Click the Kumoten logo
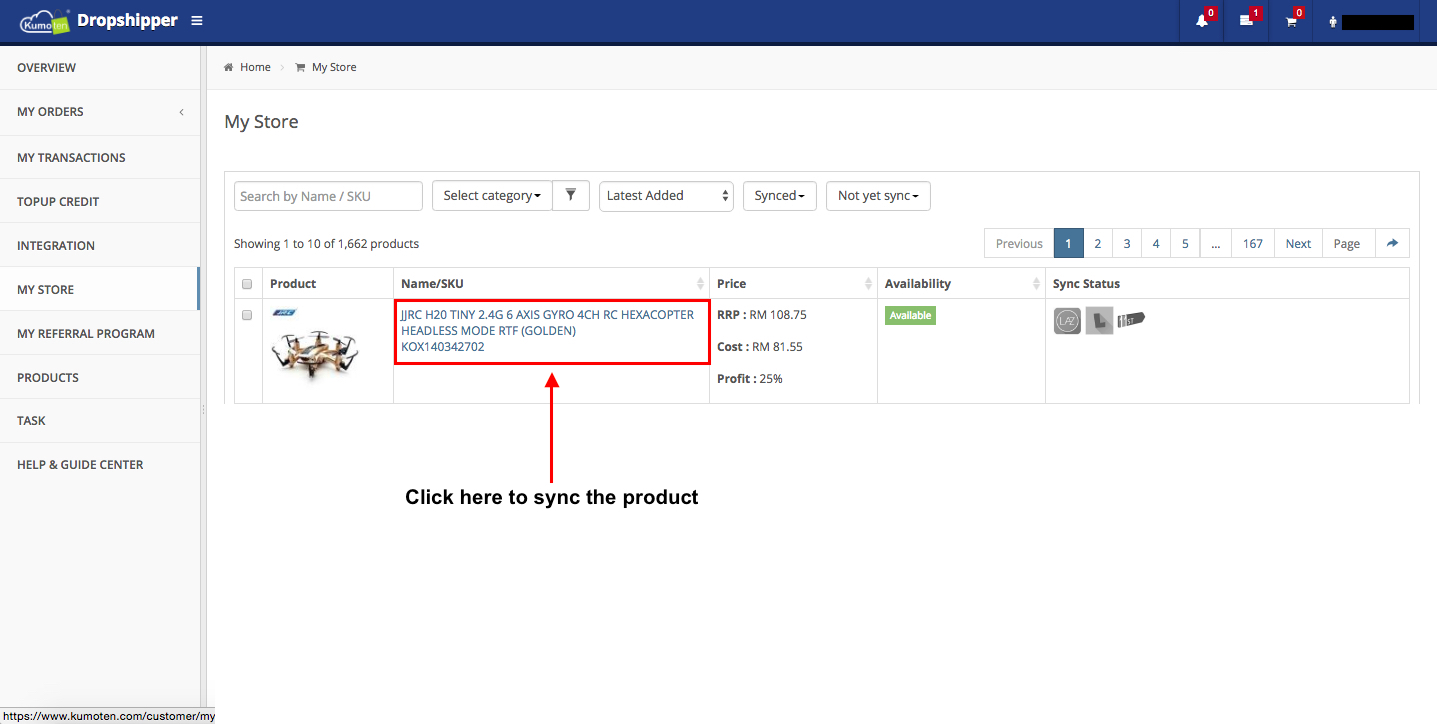 coord(45,21)
